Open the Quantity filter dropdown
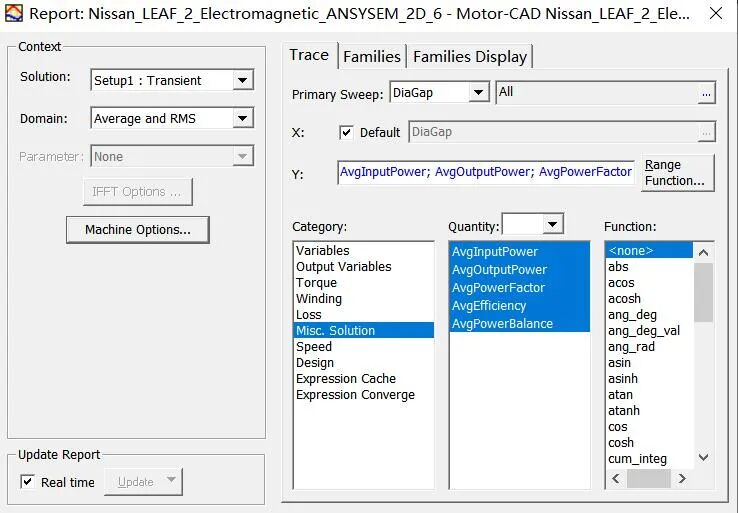The height and width of the screenshot is (513, 738). (x=533, y=224)
